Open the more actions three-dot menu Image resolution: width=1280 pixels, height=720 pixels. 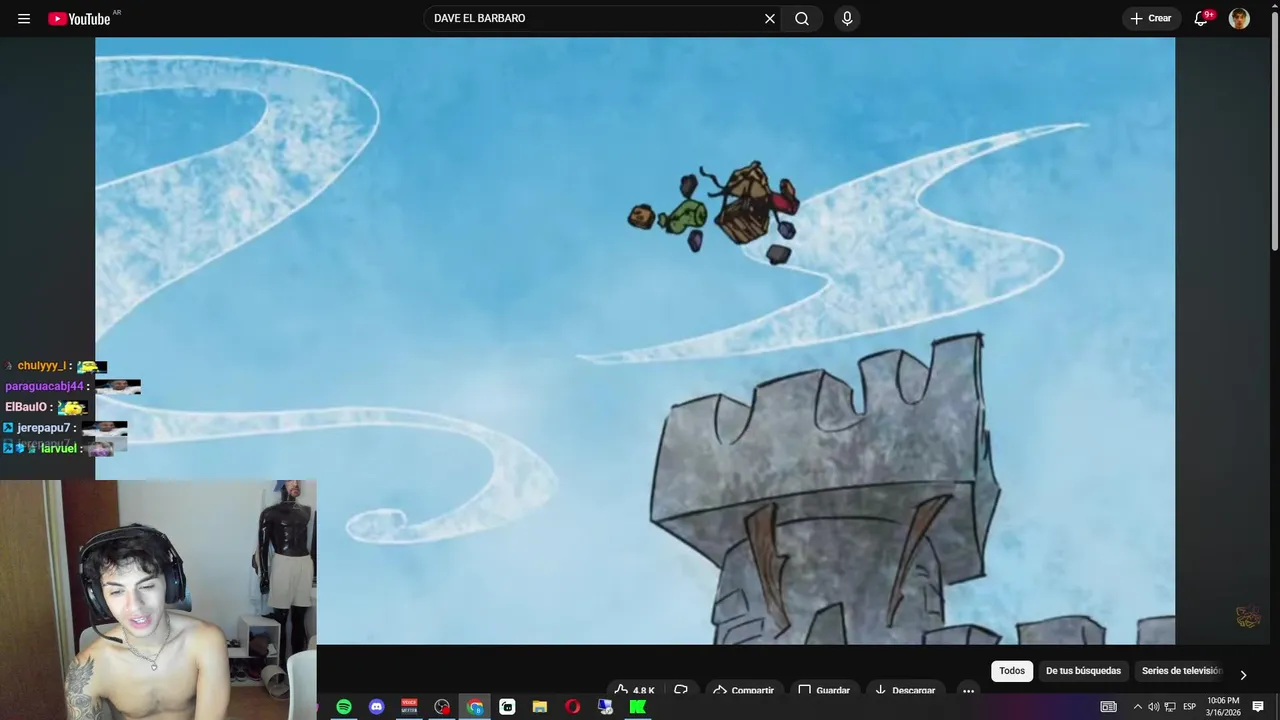tap(968, 690)
